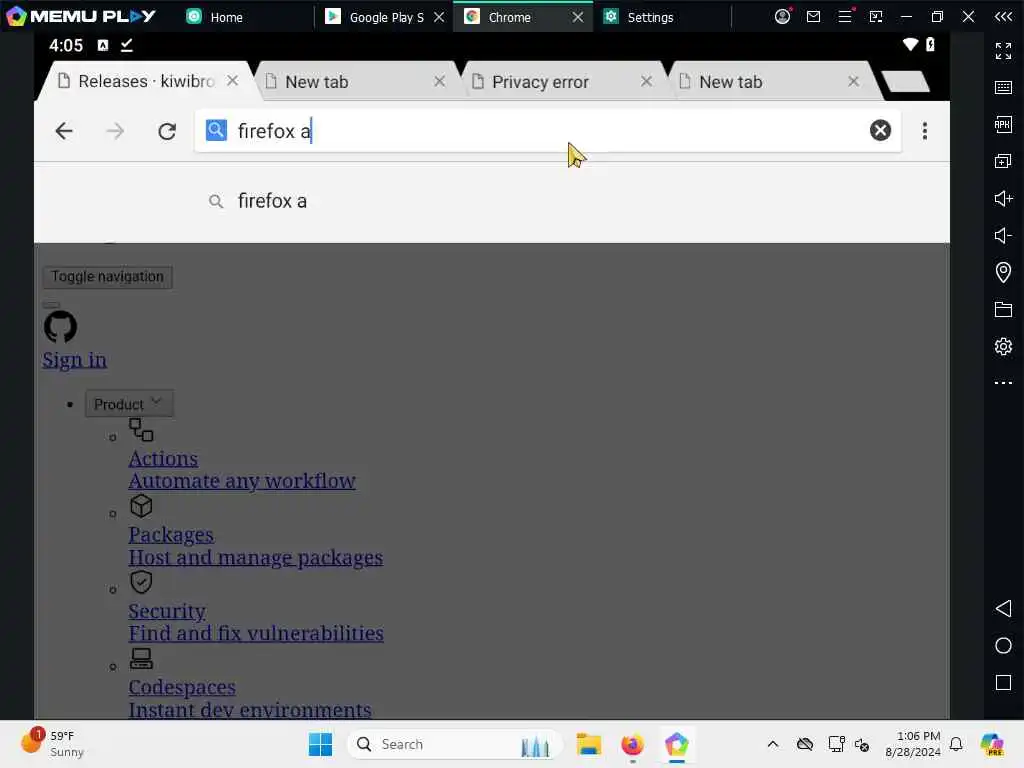Image resolution: width=1024 pixels, height=768 pixels.
Task: Click the Sign in link
Action: (x=74, y=360)
